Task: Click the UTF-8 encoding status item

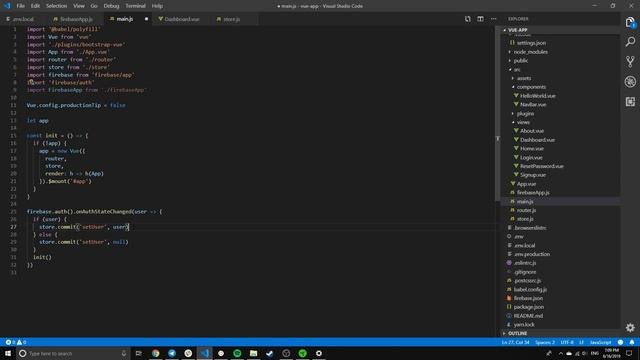Action: [x=567, y=342]
